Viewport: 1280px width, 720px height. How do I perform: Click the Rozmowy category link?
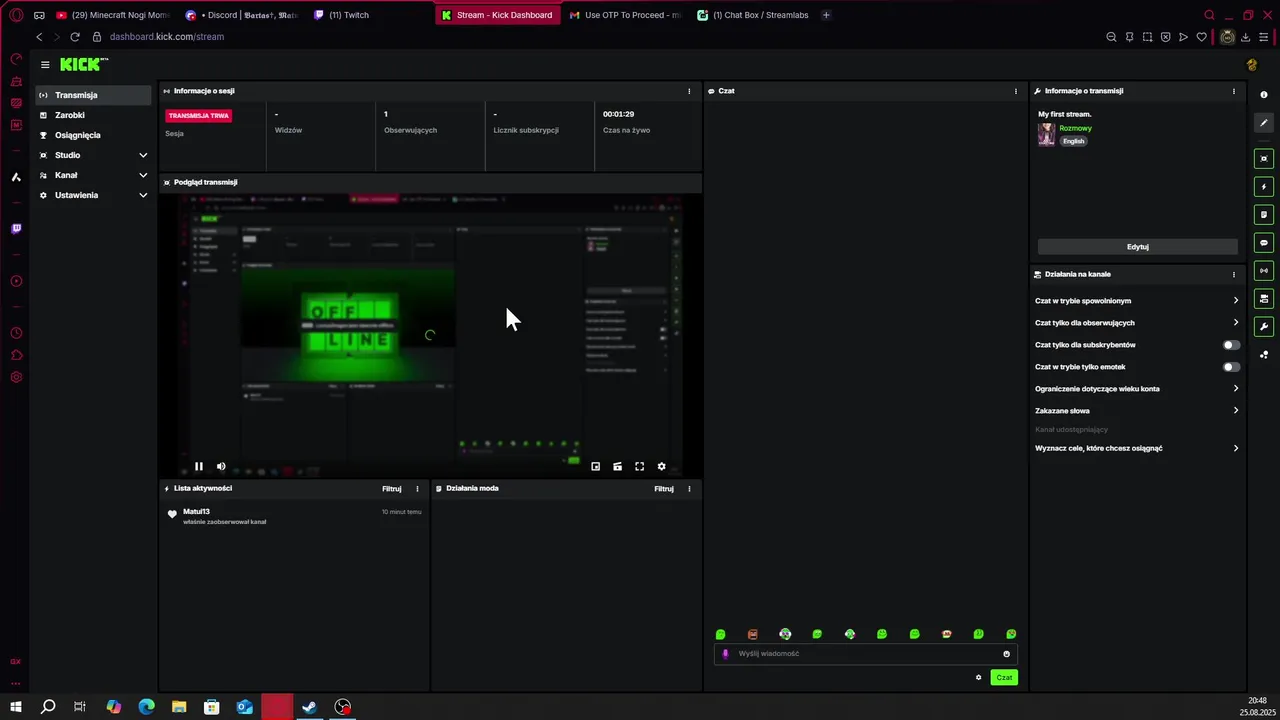pos(1075,128)
